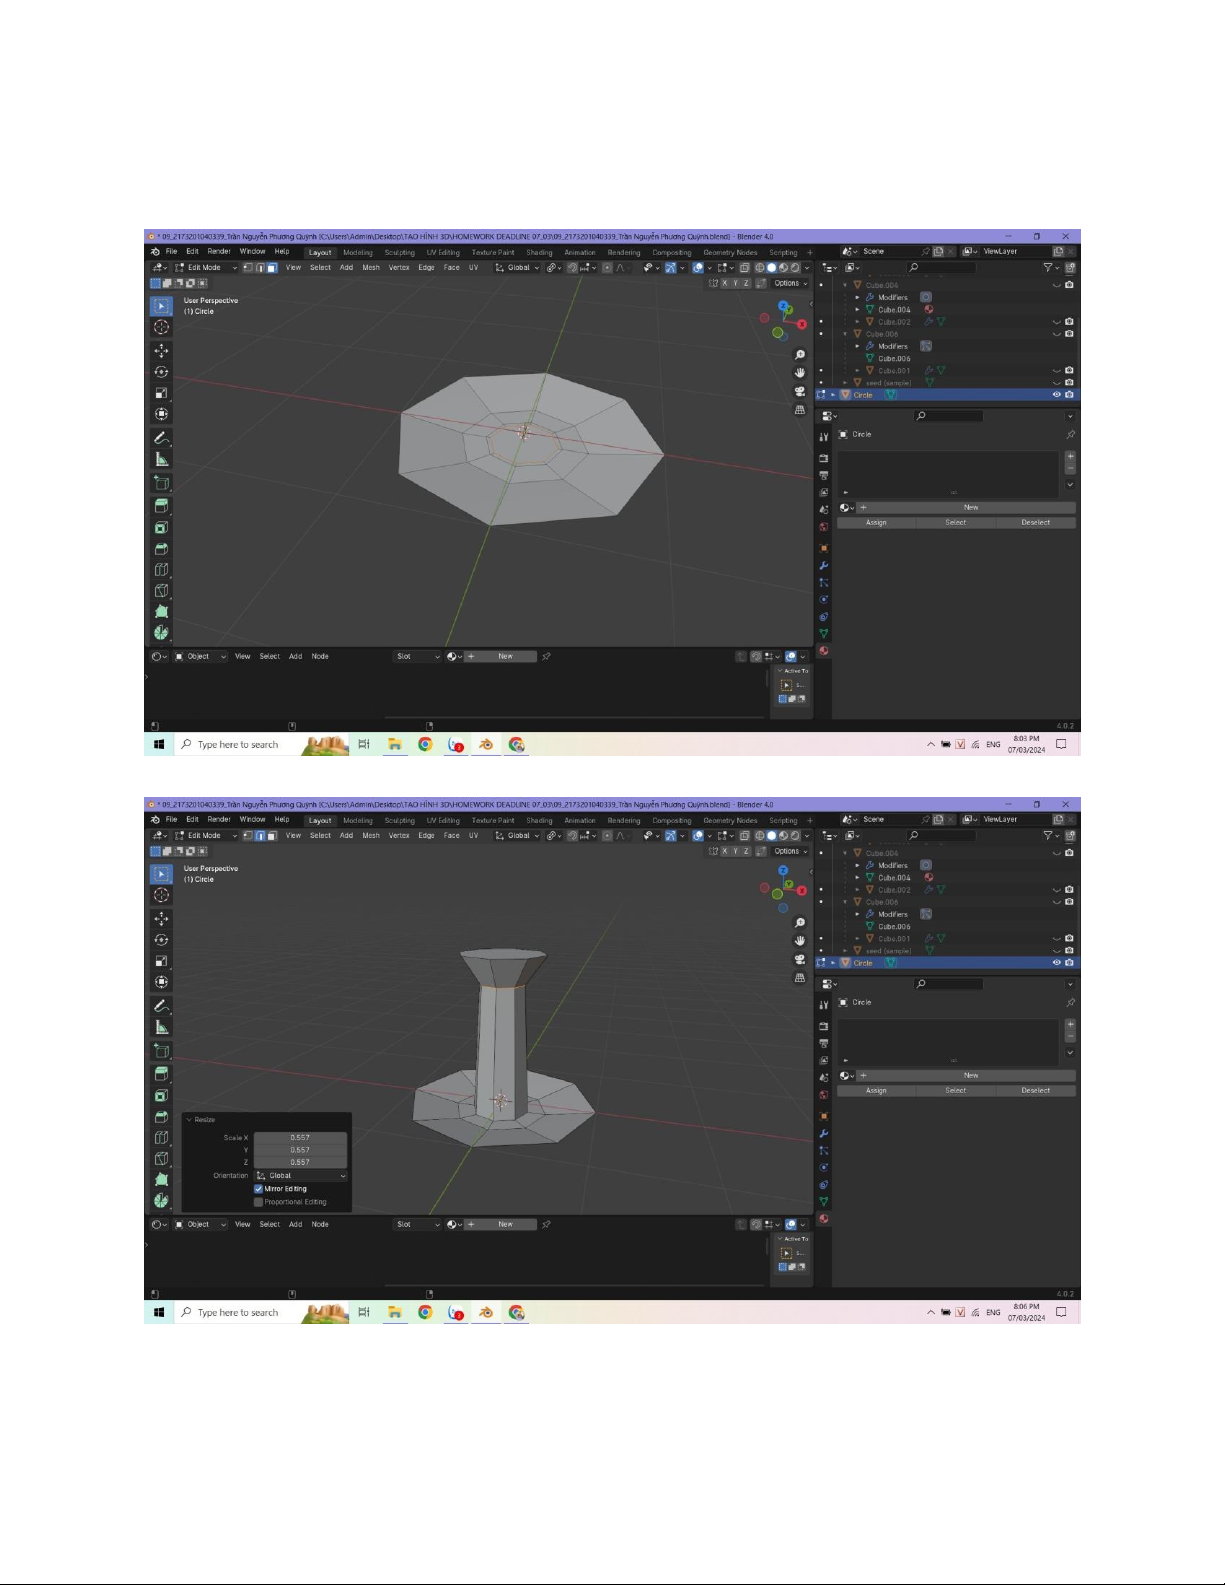Open the Mesh menu in top window header

point(371,268)
